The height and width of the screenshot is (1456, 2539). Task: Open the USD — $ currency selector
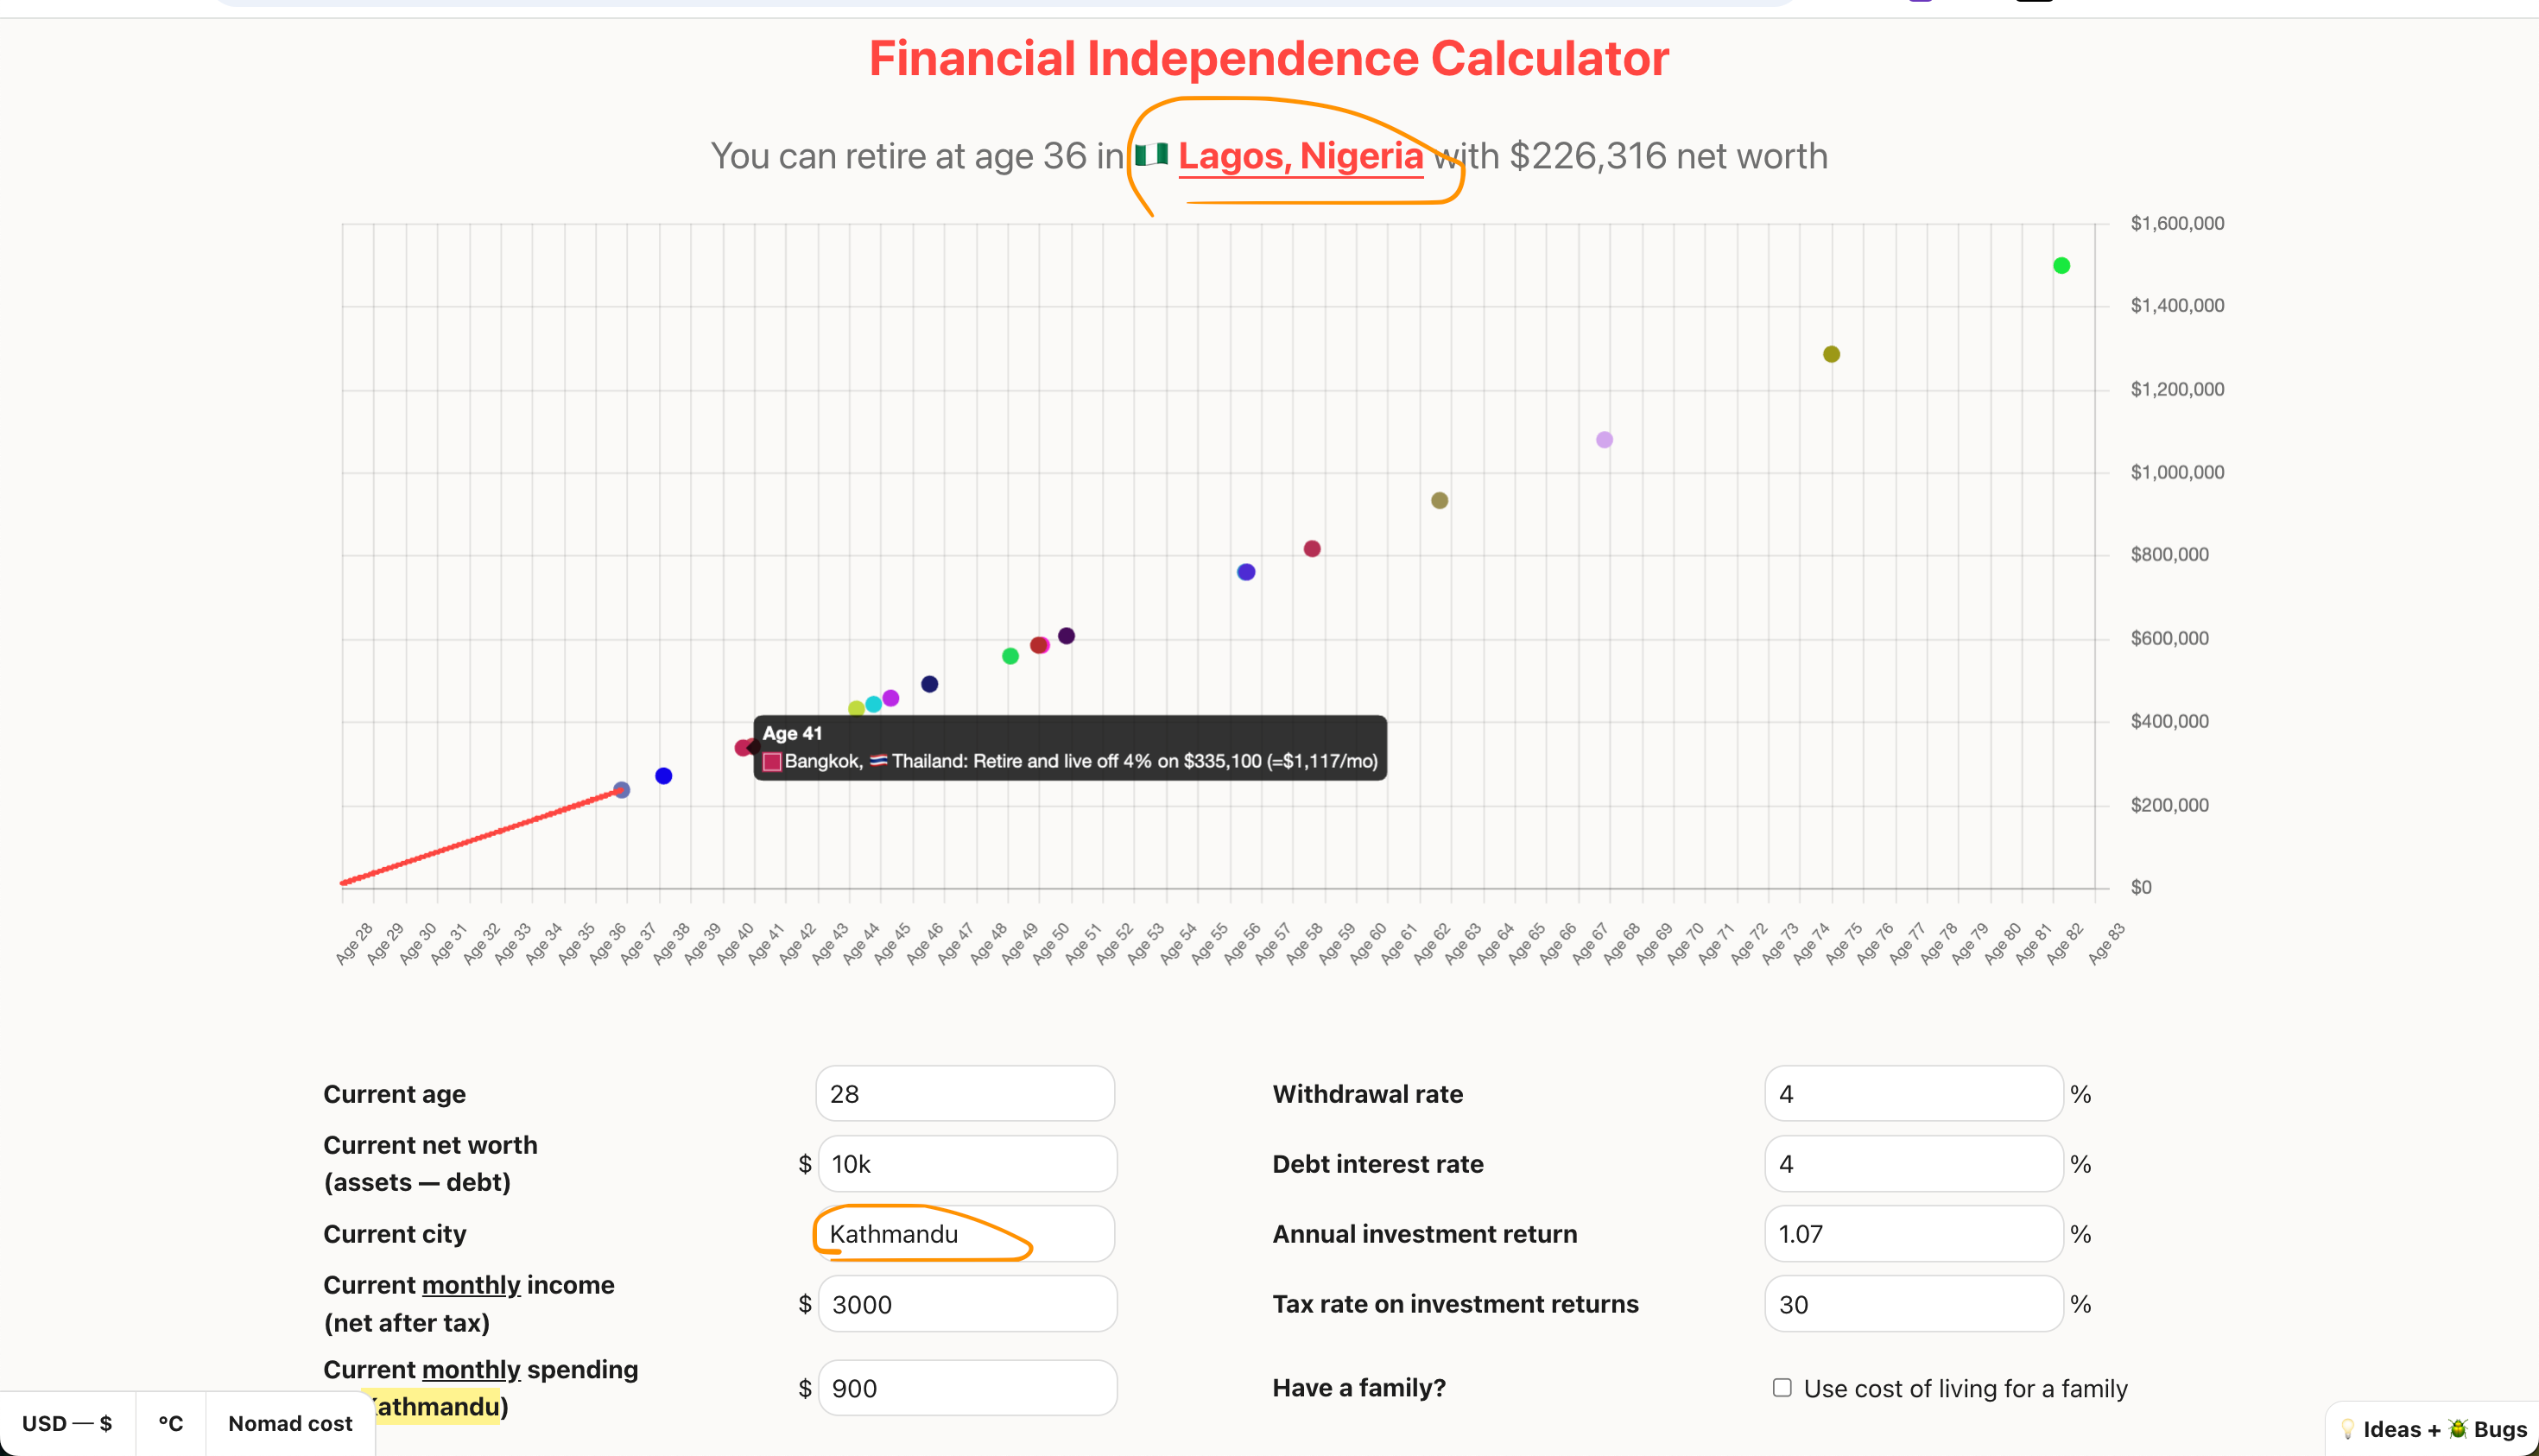pyautogui.click(x=67, y=1423)
